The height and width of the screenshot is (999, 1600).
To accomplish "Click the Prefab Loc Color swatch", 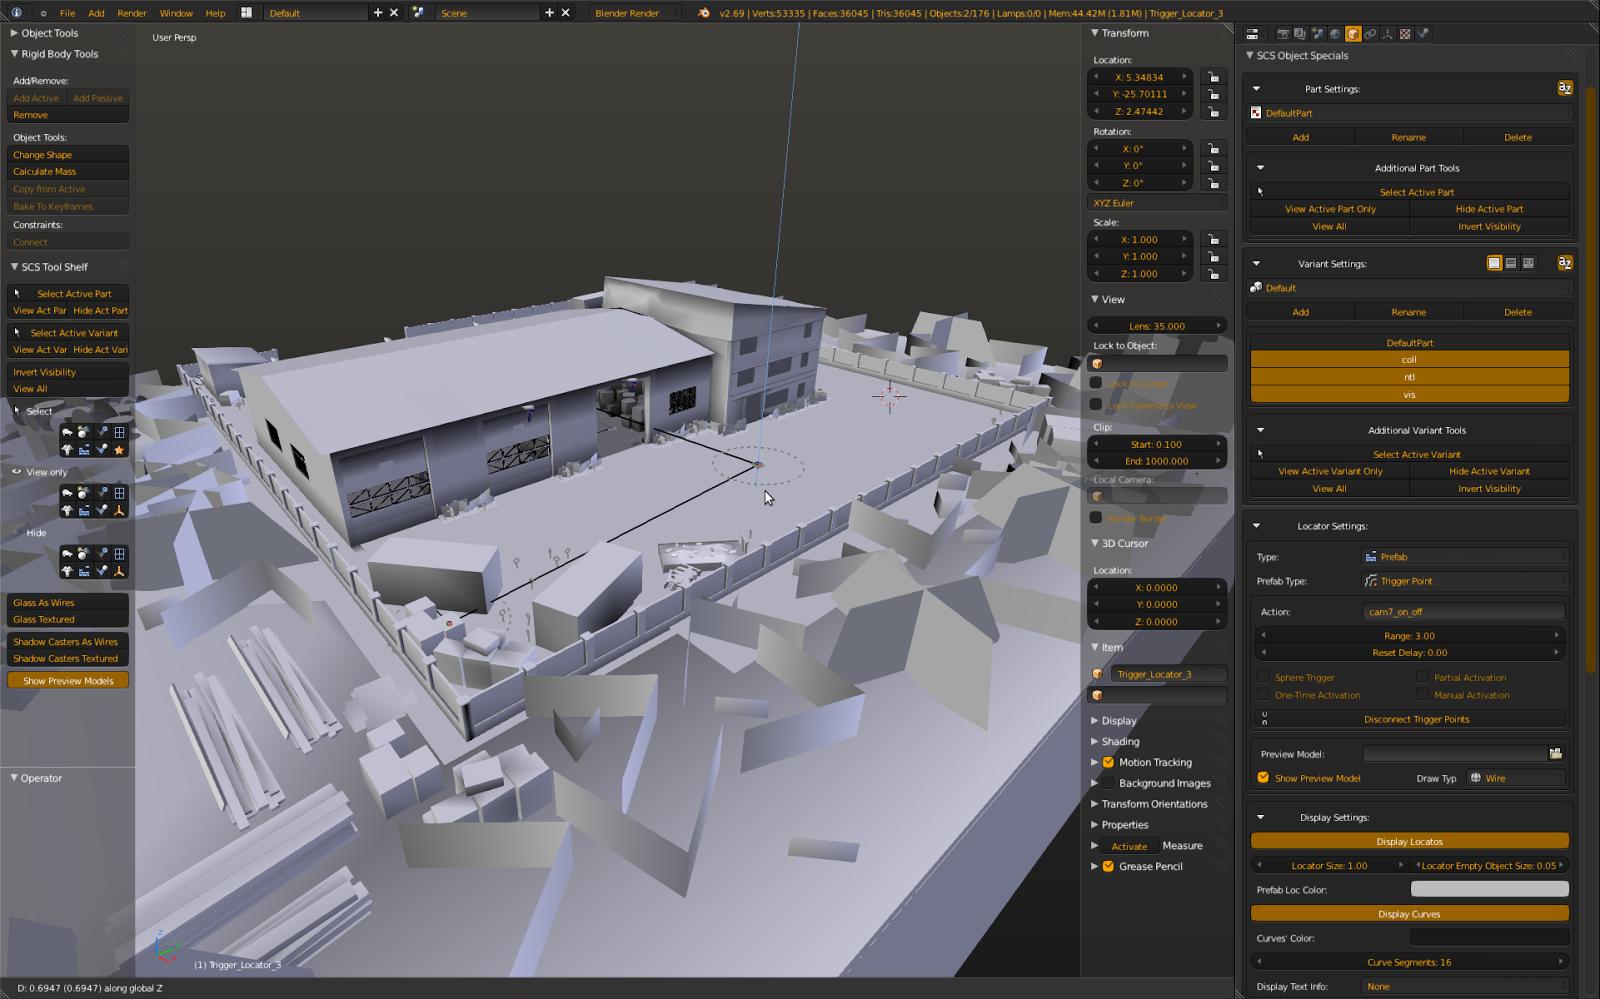I will click(1488, 889).
